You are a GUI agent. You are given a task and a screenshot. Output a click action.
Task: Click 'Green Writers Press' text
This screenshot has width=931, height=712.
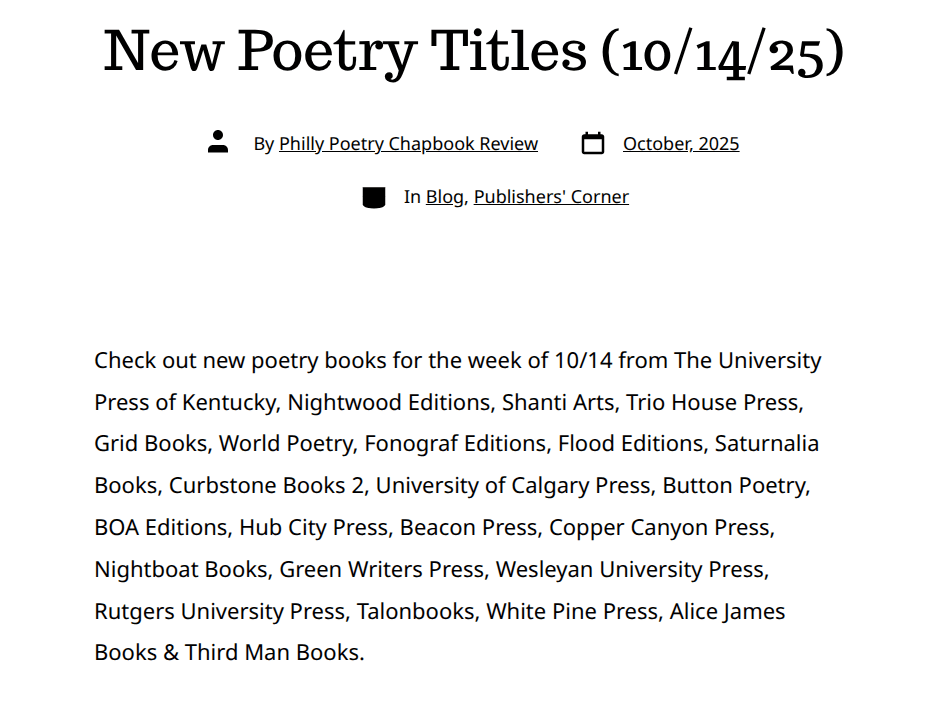381,569
